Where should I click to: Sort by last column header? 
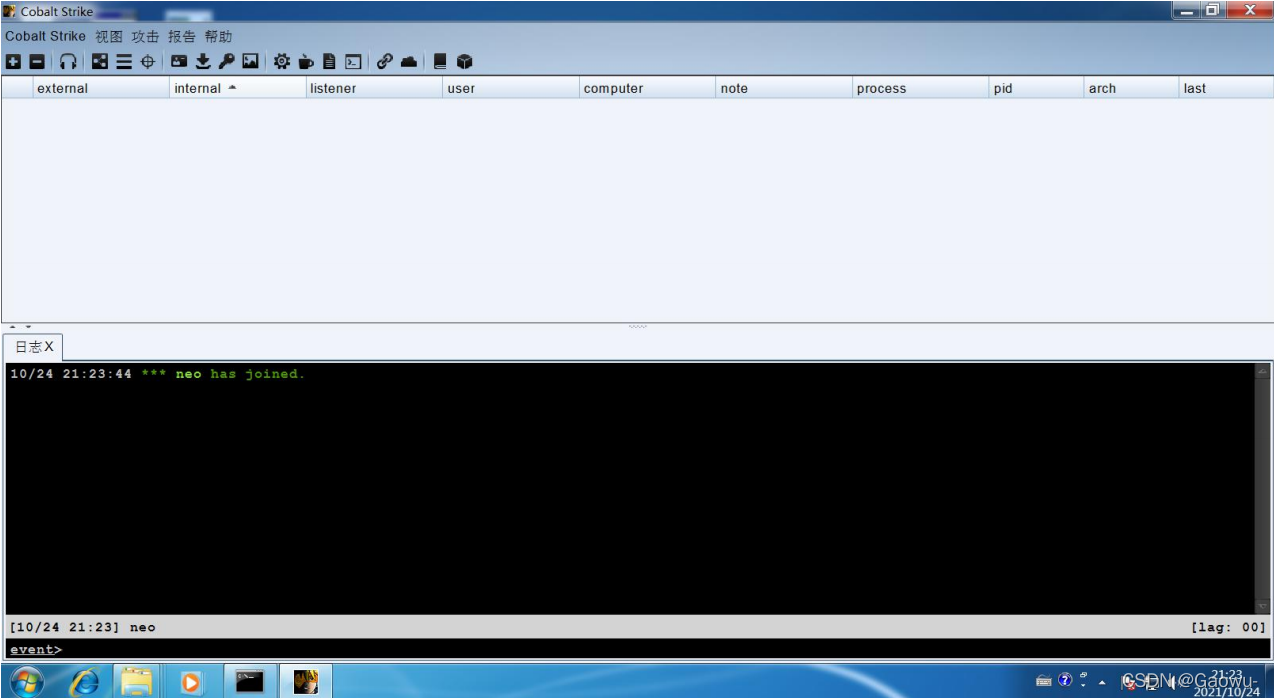pyautogui.click(x=1226, y=88)
